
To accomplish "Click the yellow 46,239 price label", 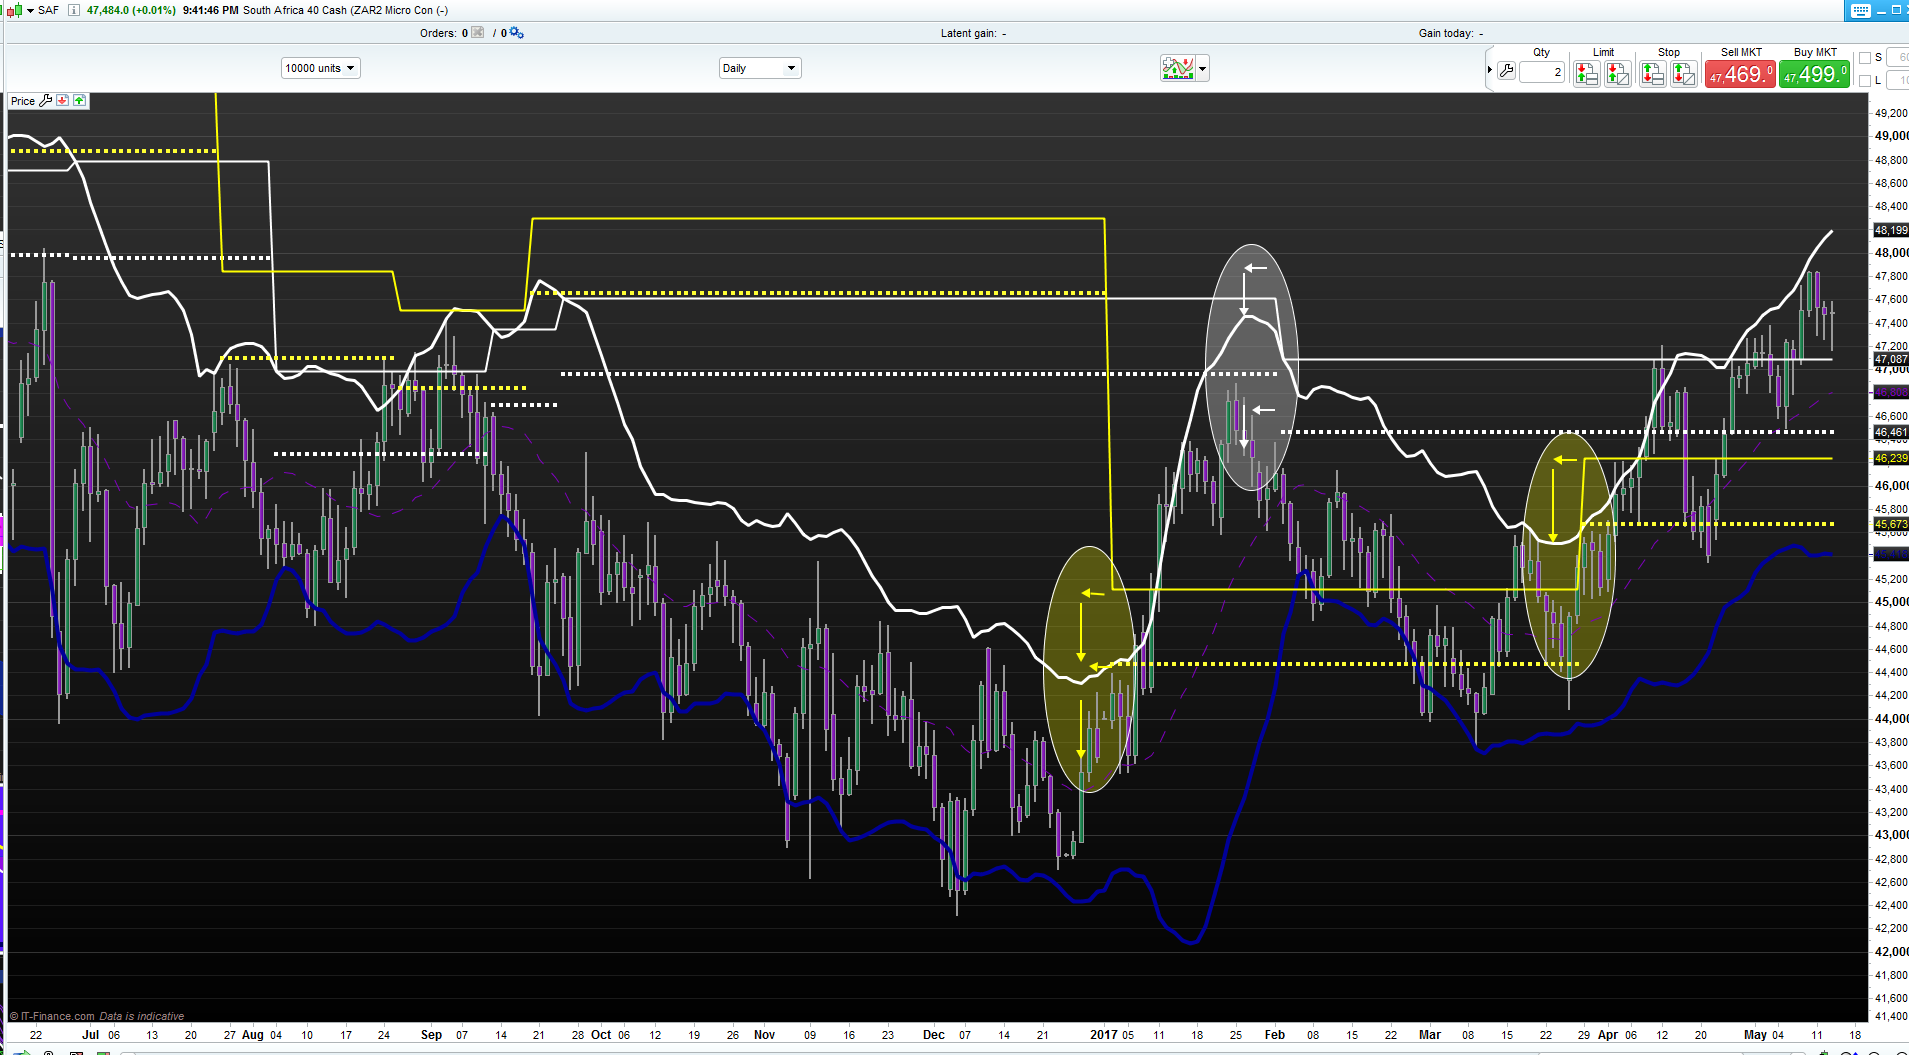I will coord(1890,458).
